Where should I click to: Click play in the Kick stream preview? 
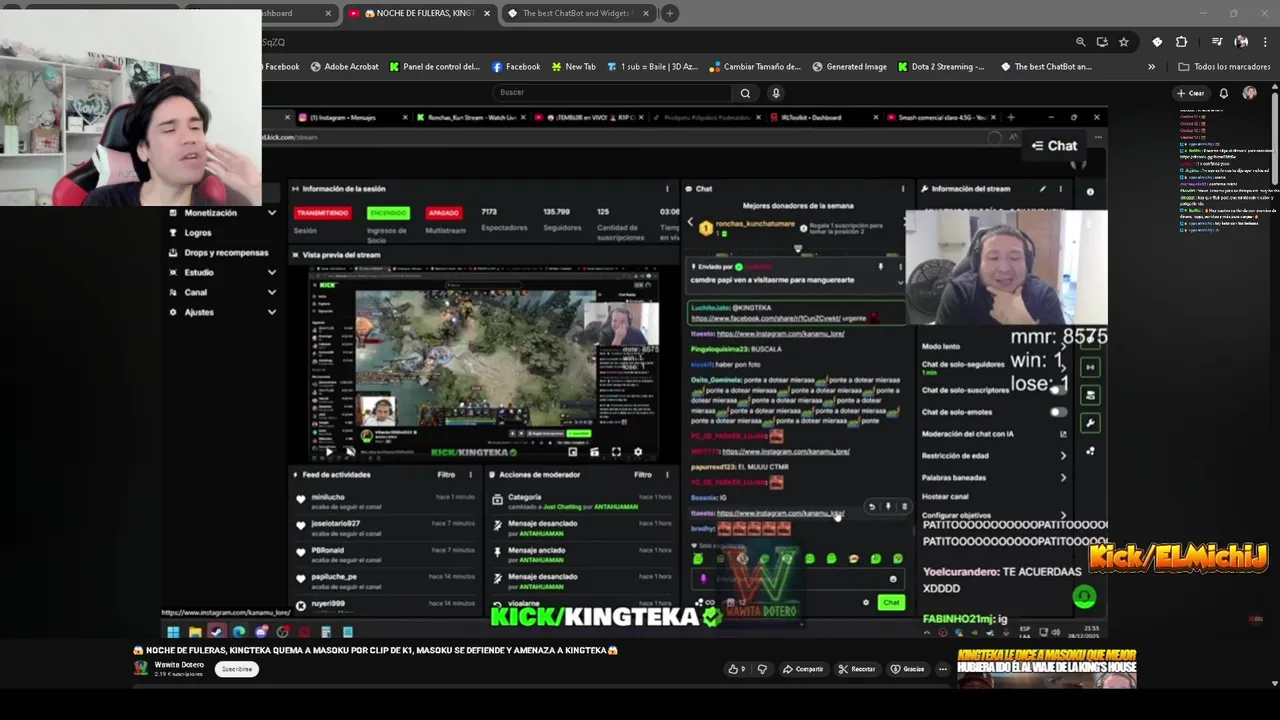coord(329,452)
